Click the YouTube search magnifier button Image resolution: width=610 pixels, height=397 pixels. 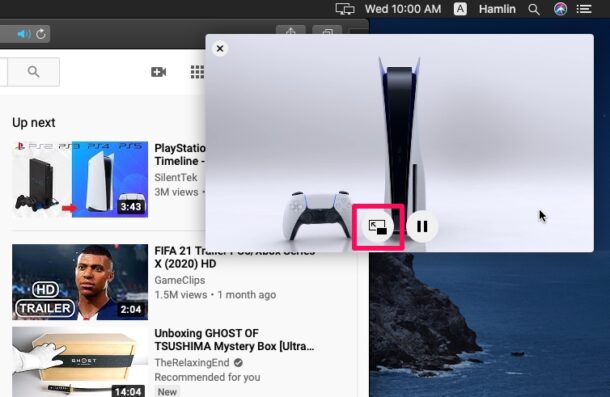coord(33,72)
